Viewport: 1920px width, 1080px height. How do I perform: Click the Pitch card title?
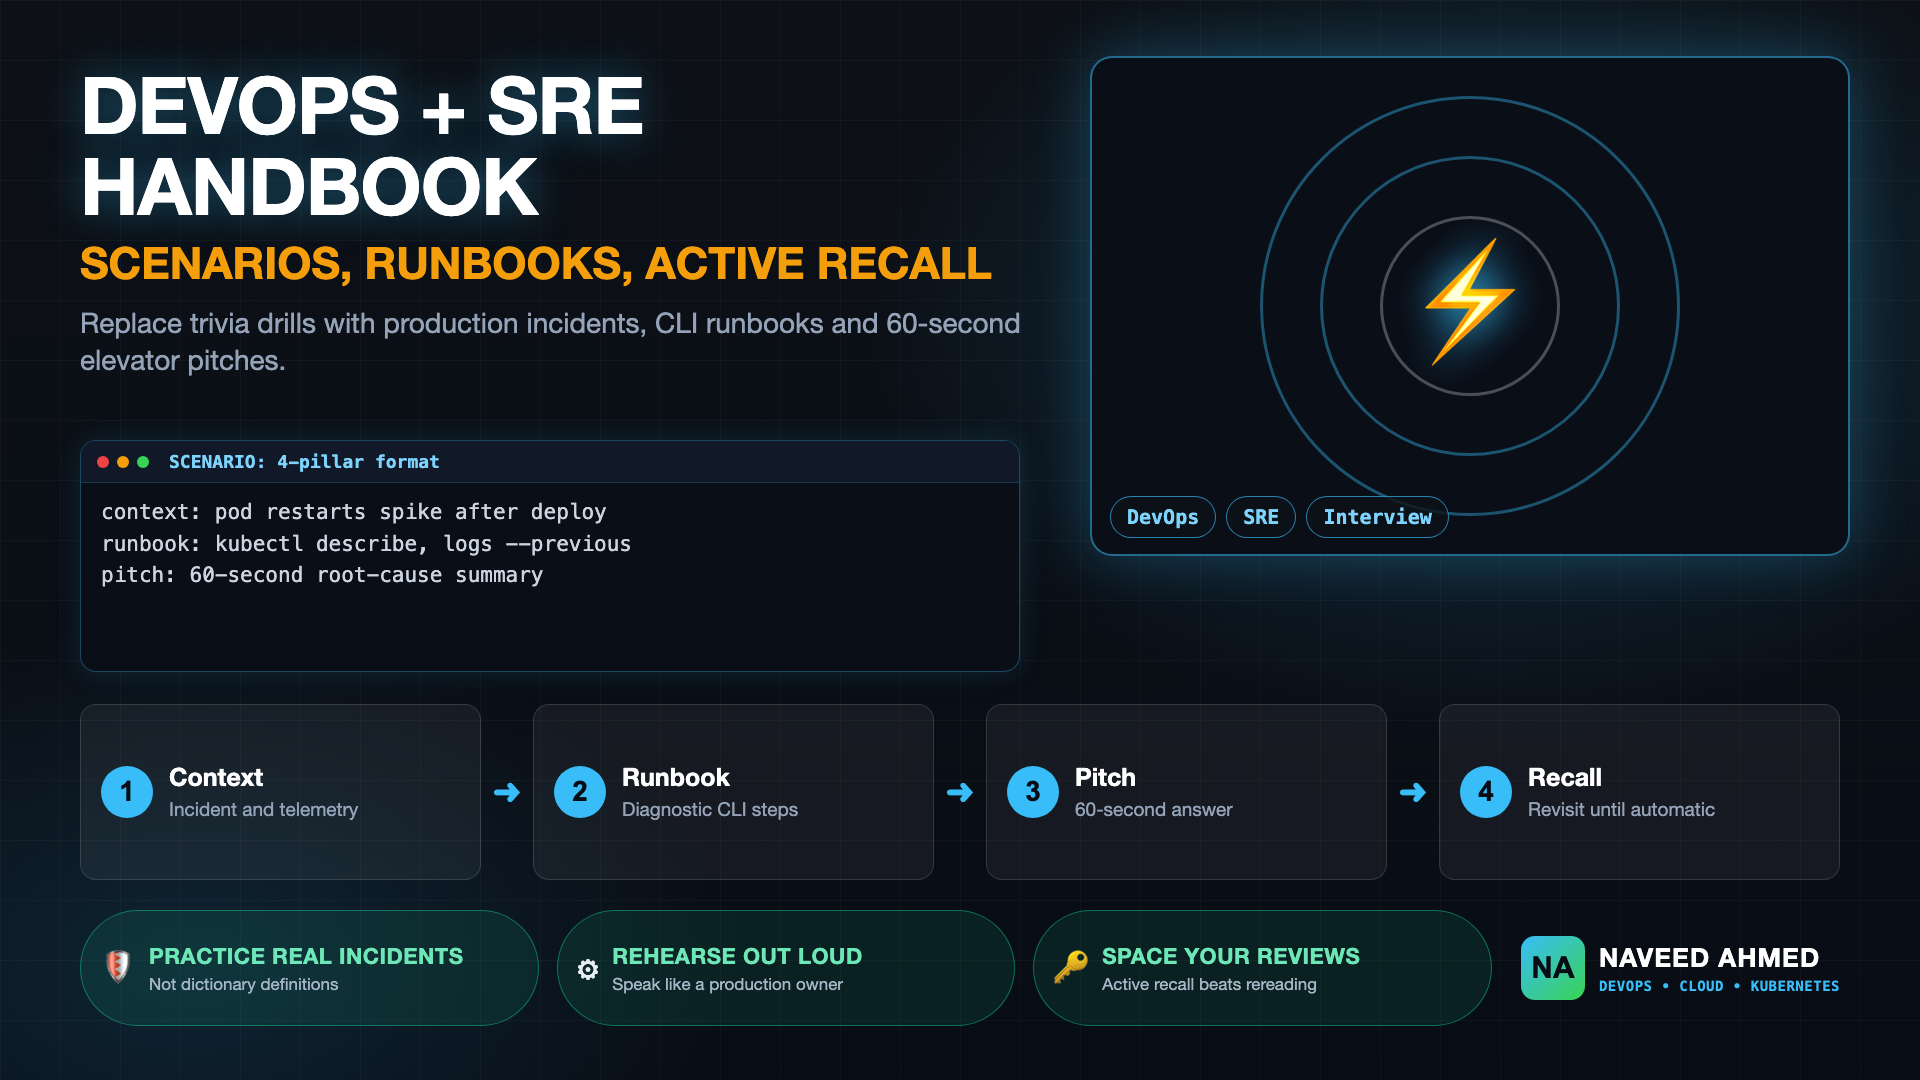click(x=1105, y=777)
